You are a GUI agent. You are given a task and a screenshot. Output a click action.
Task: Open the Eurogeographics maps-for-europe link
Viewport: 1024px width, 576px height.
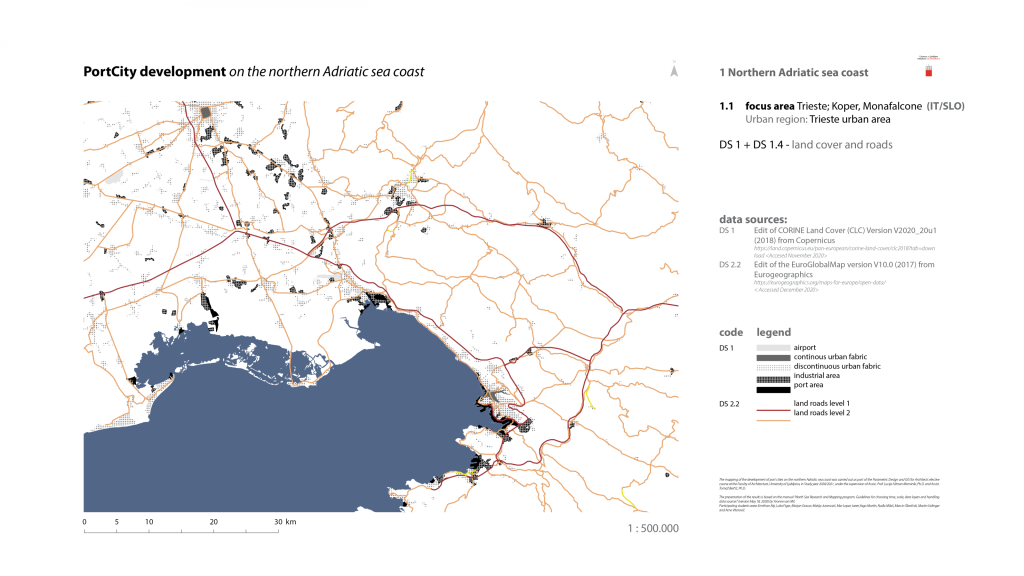coord(820,282)
